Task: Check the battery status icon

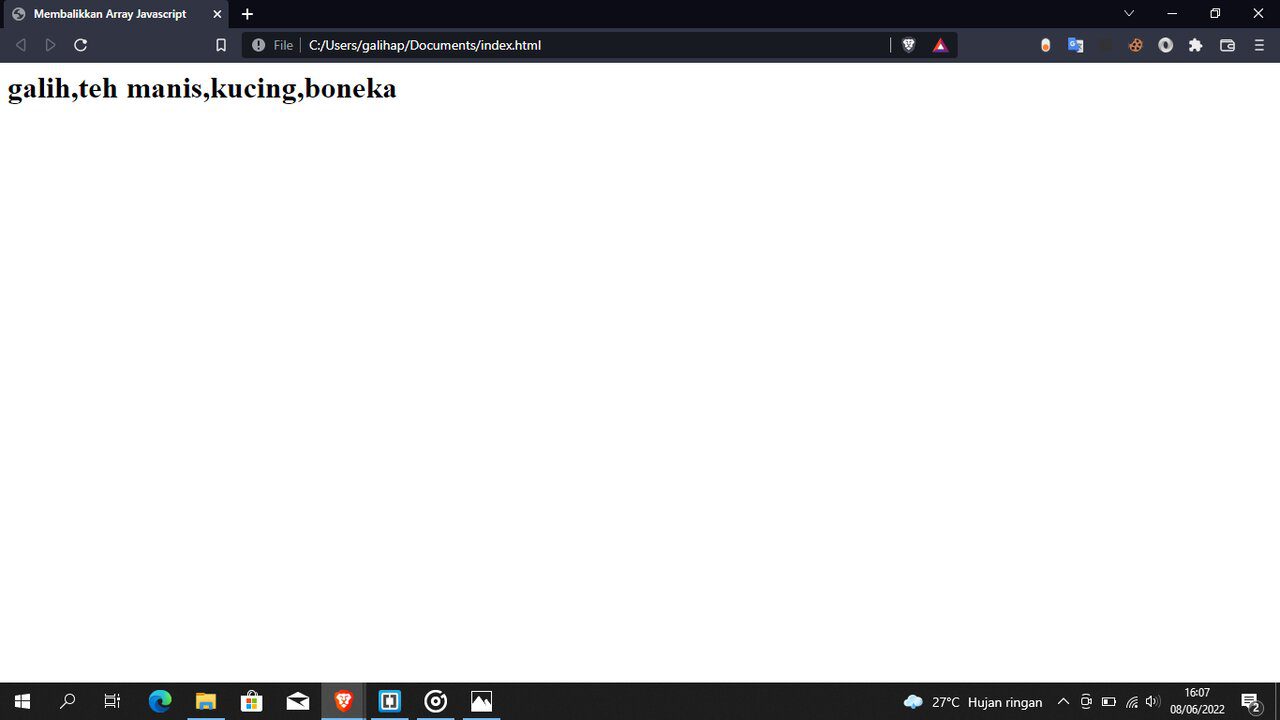Action: click(1109, 702)
